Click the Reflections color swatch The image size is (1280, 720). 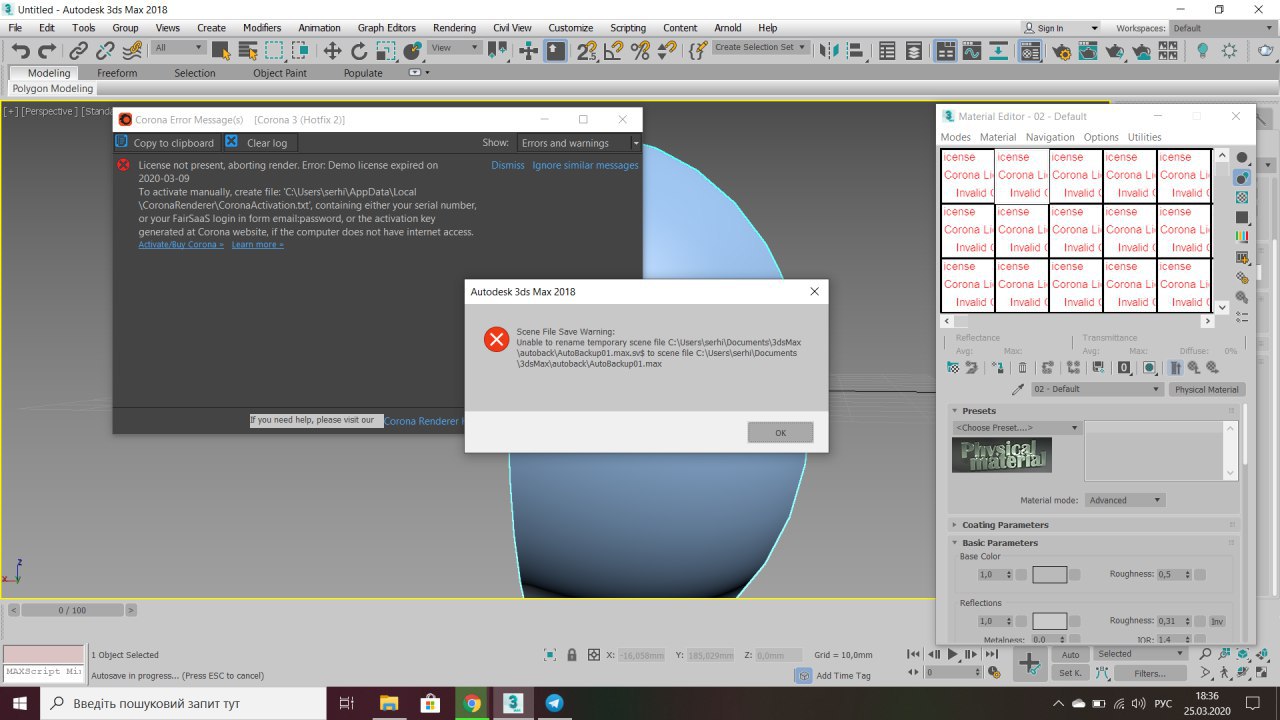tap(1050, 621)
